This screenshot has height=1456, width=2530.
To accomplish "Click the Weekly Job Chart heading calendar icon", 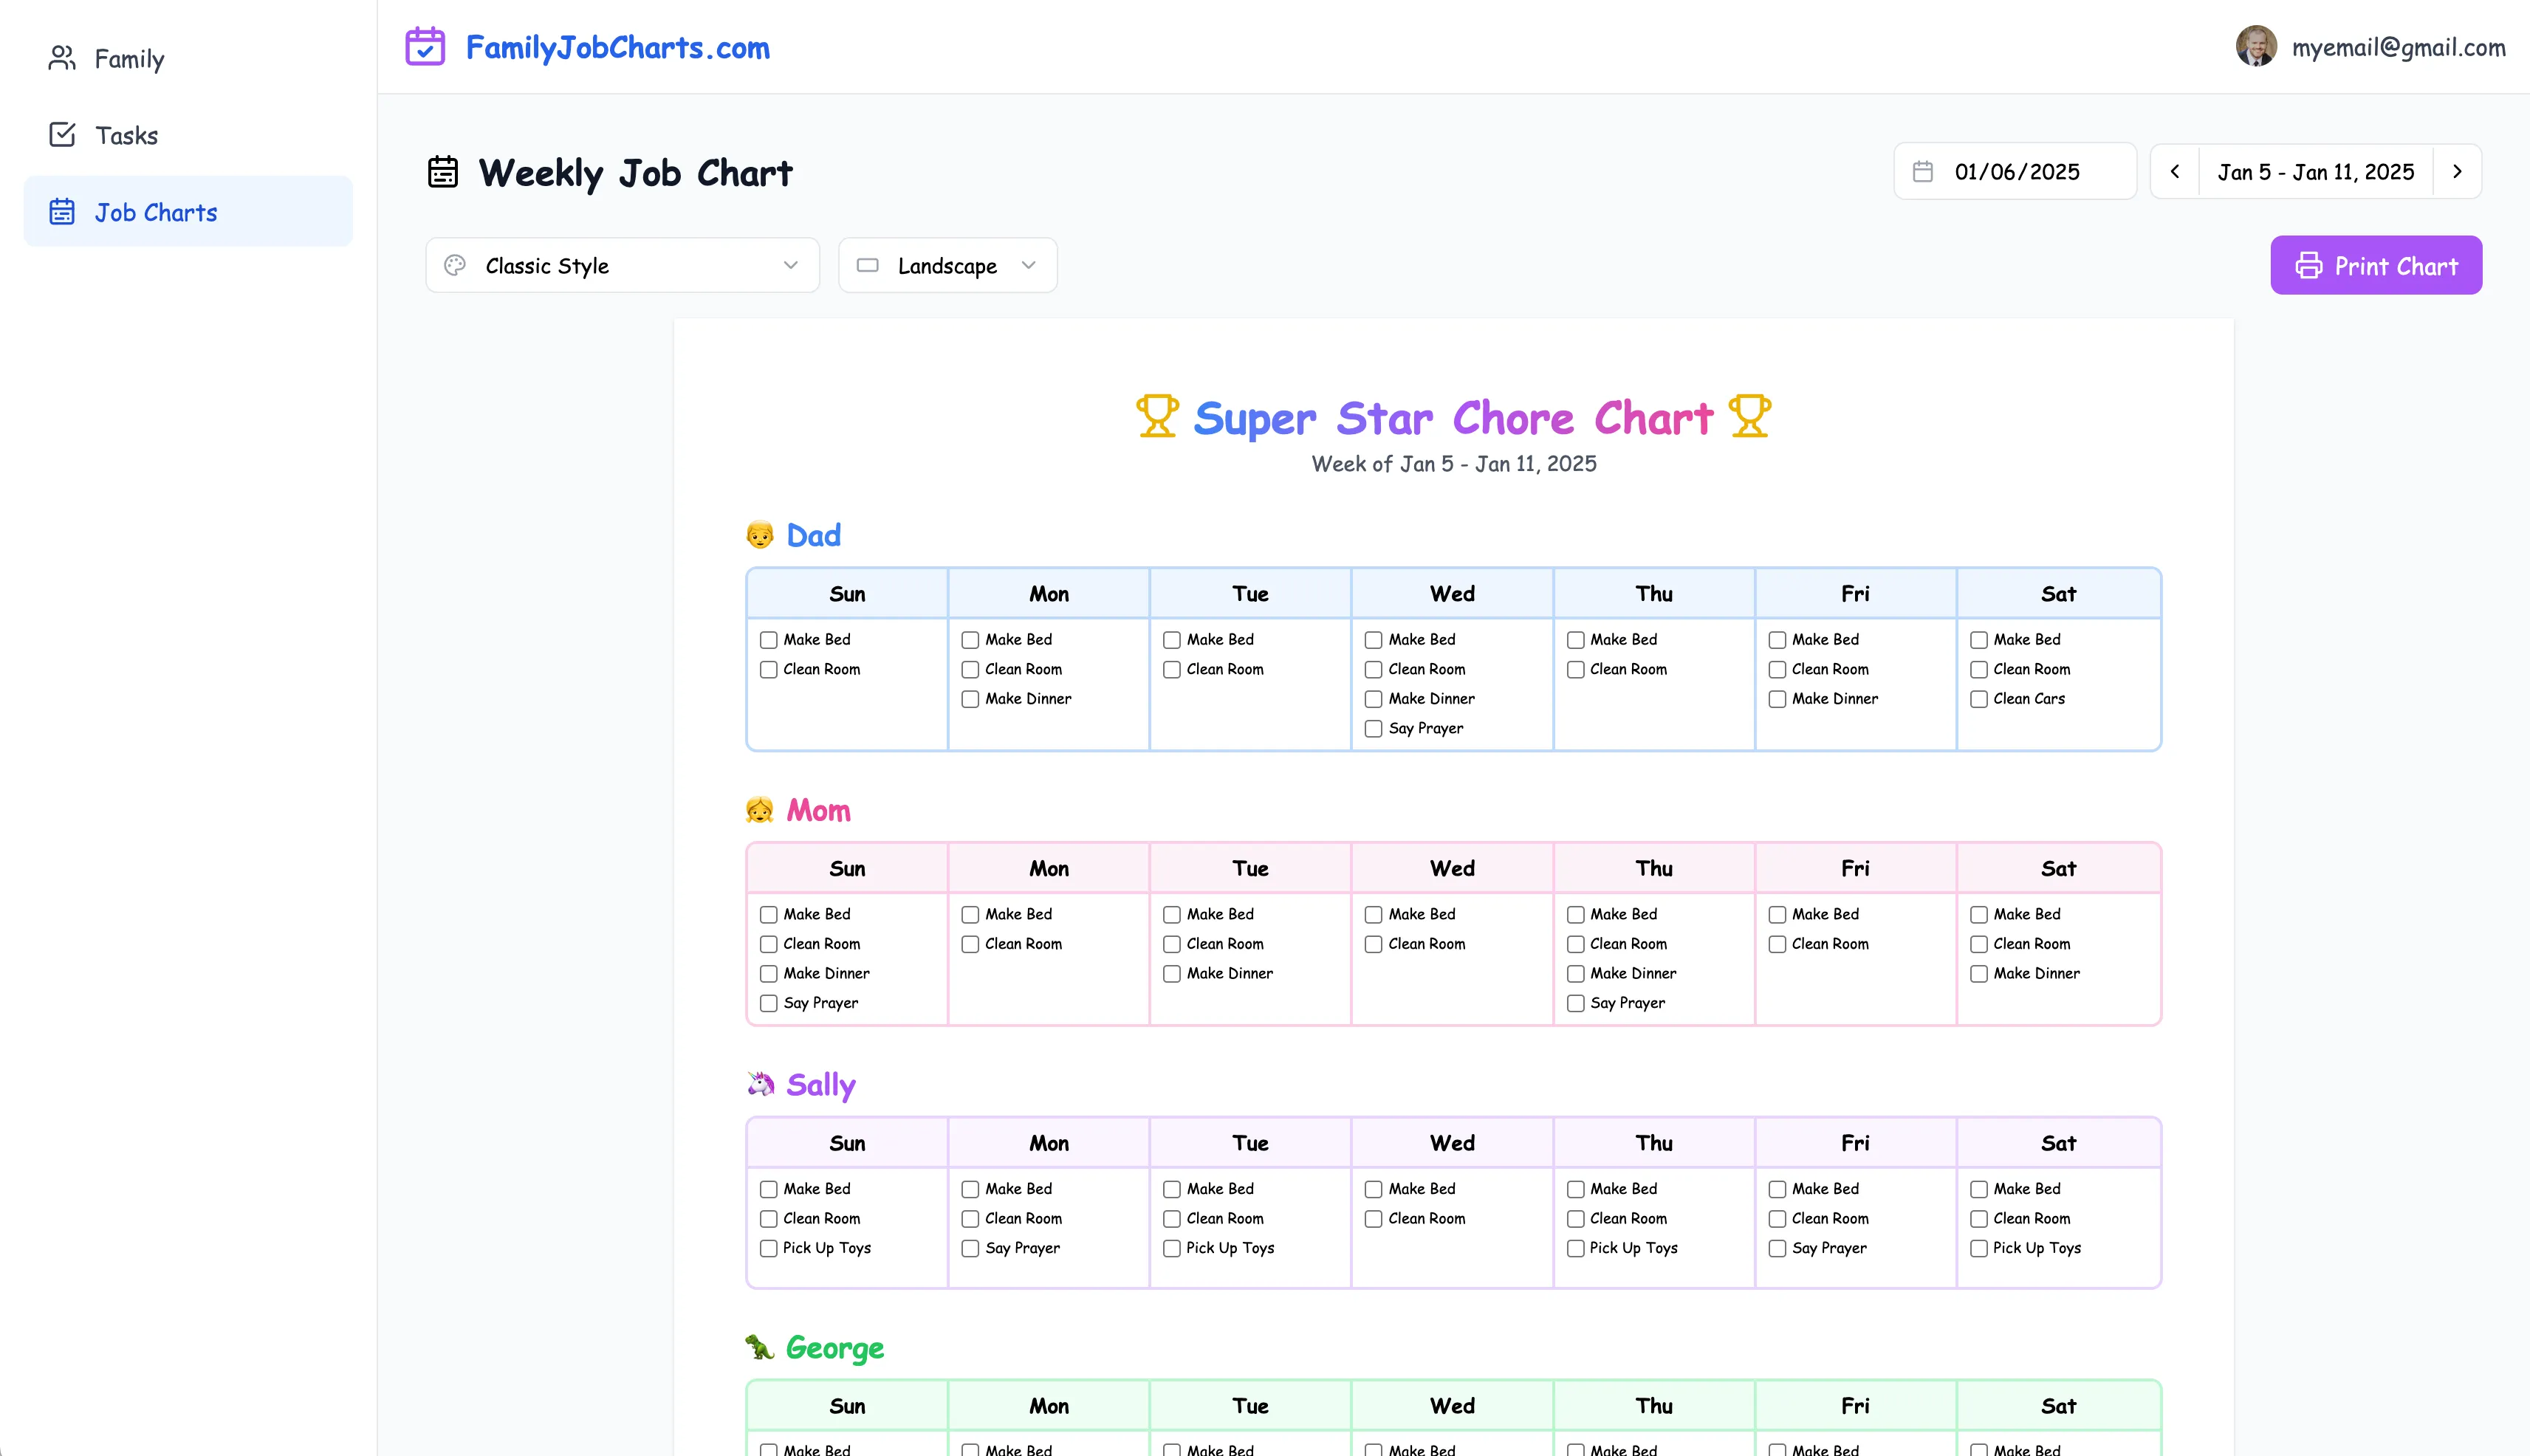I will click(x=443, y=172).
